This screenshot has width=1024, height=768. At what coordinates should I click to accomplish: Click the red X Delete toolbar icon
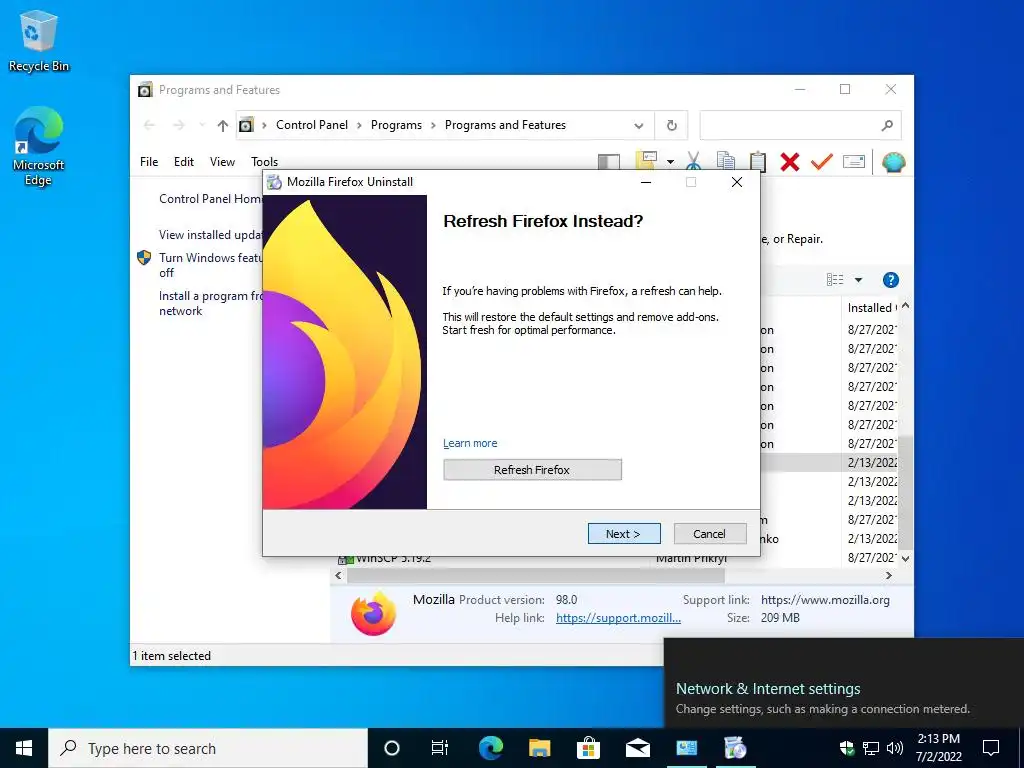pos(790,161)
